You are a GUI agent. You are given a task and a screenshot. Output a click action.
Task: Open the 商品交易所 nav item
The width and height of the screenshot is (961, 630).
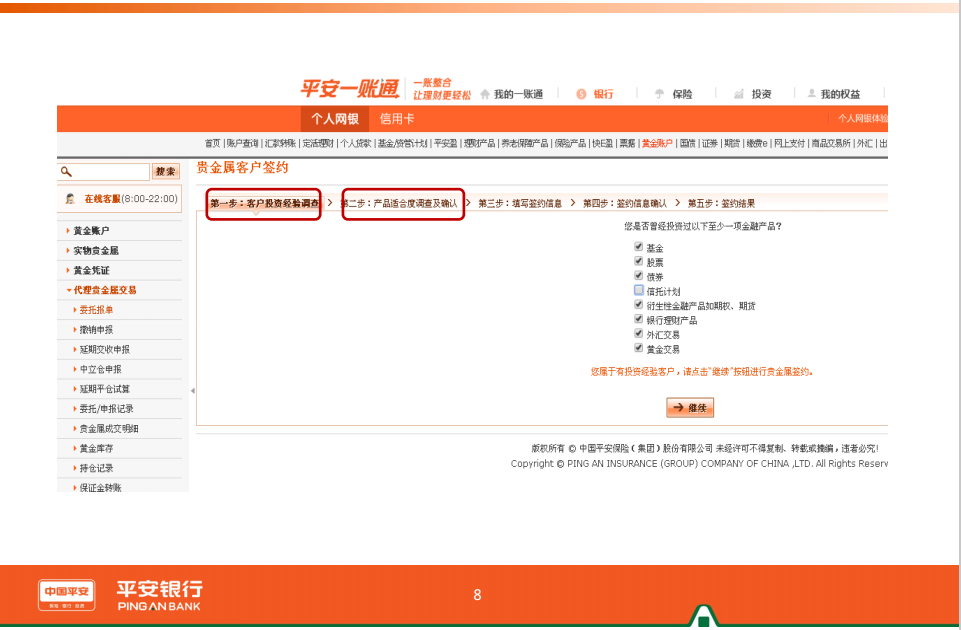tap(831, 143)
